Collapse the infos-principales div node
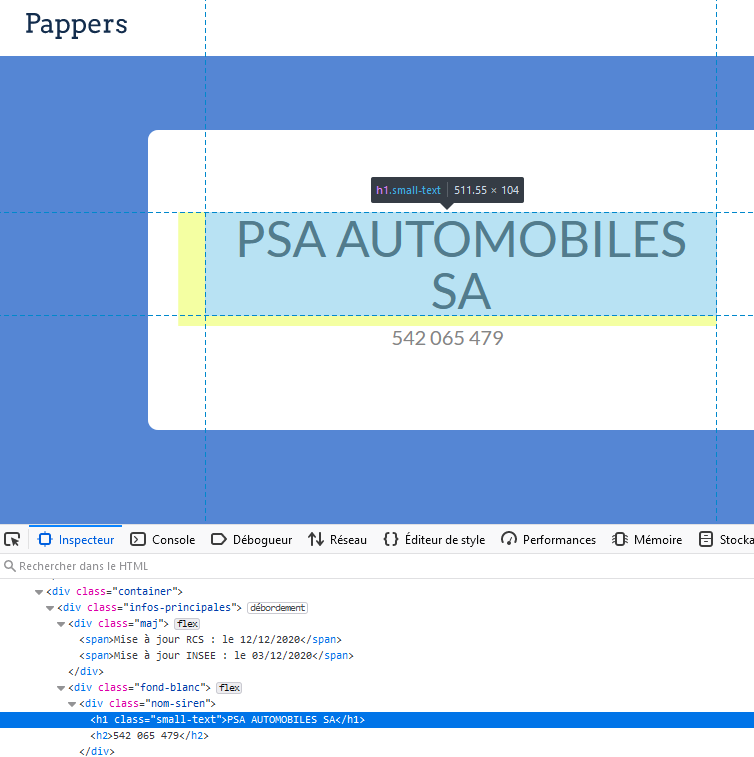Viewport: 754px width, 757px height. coord(50,608)
